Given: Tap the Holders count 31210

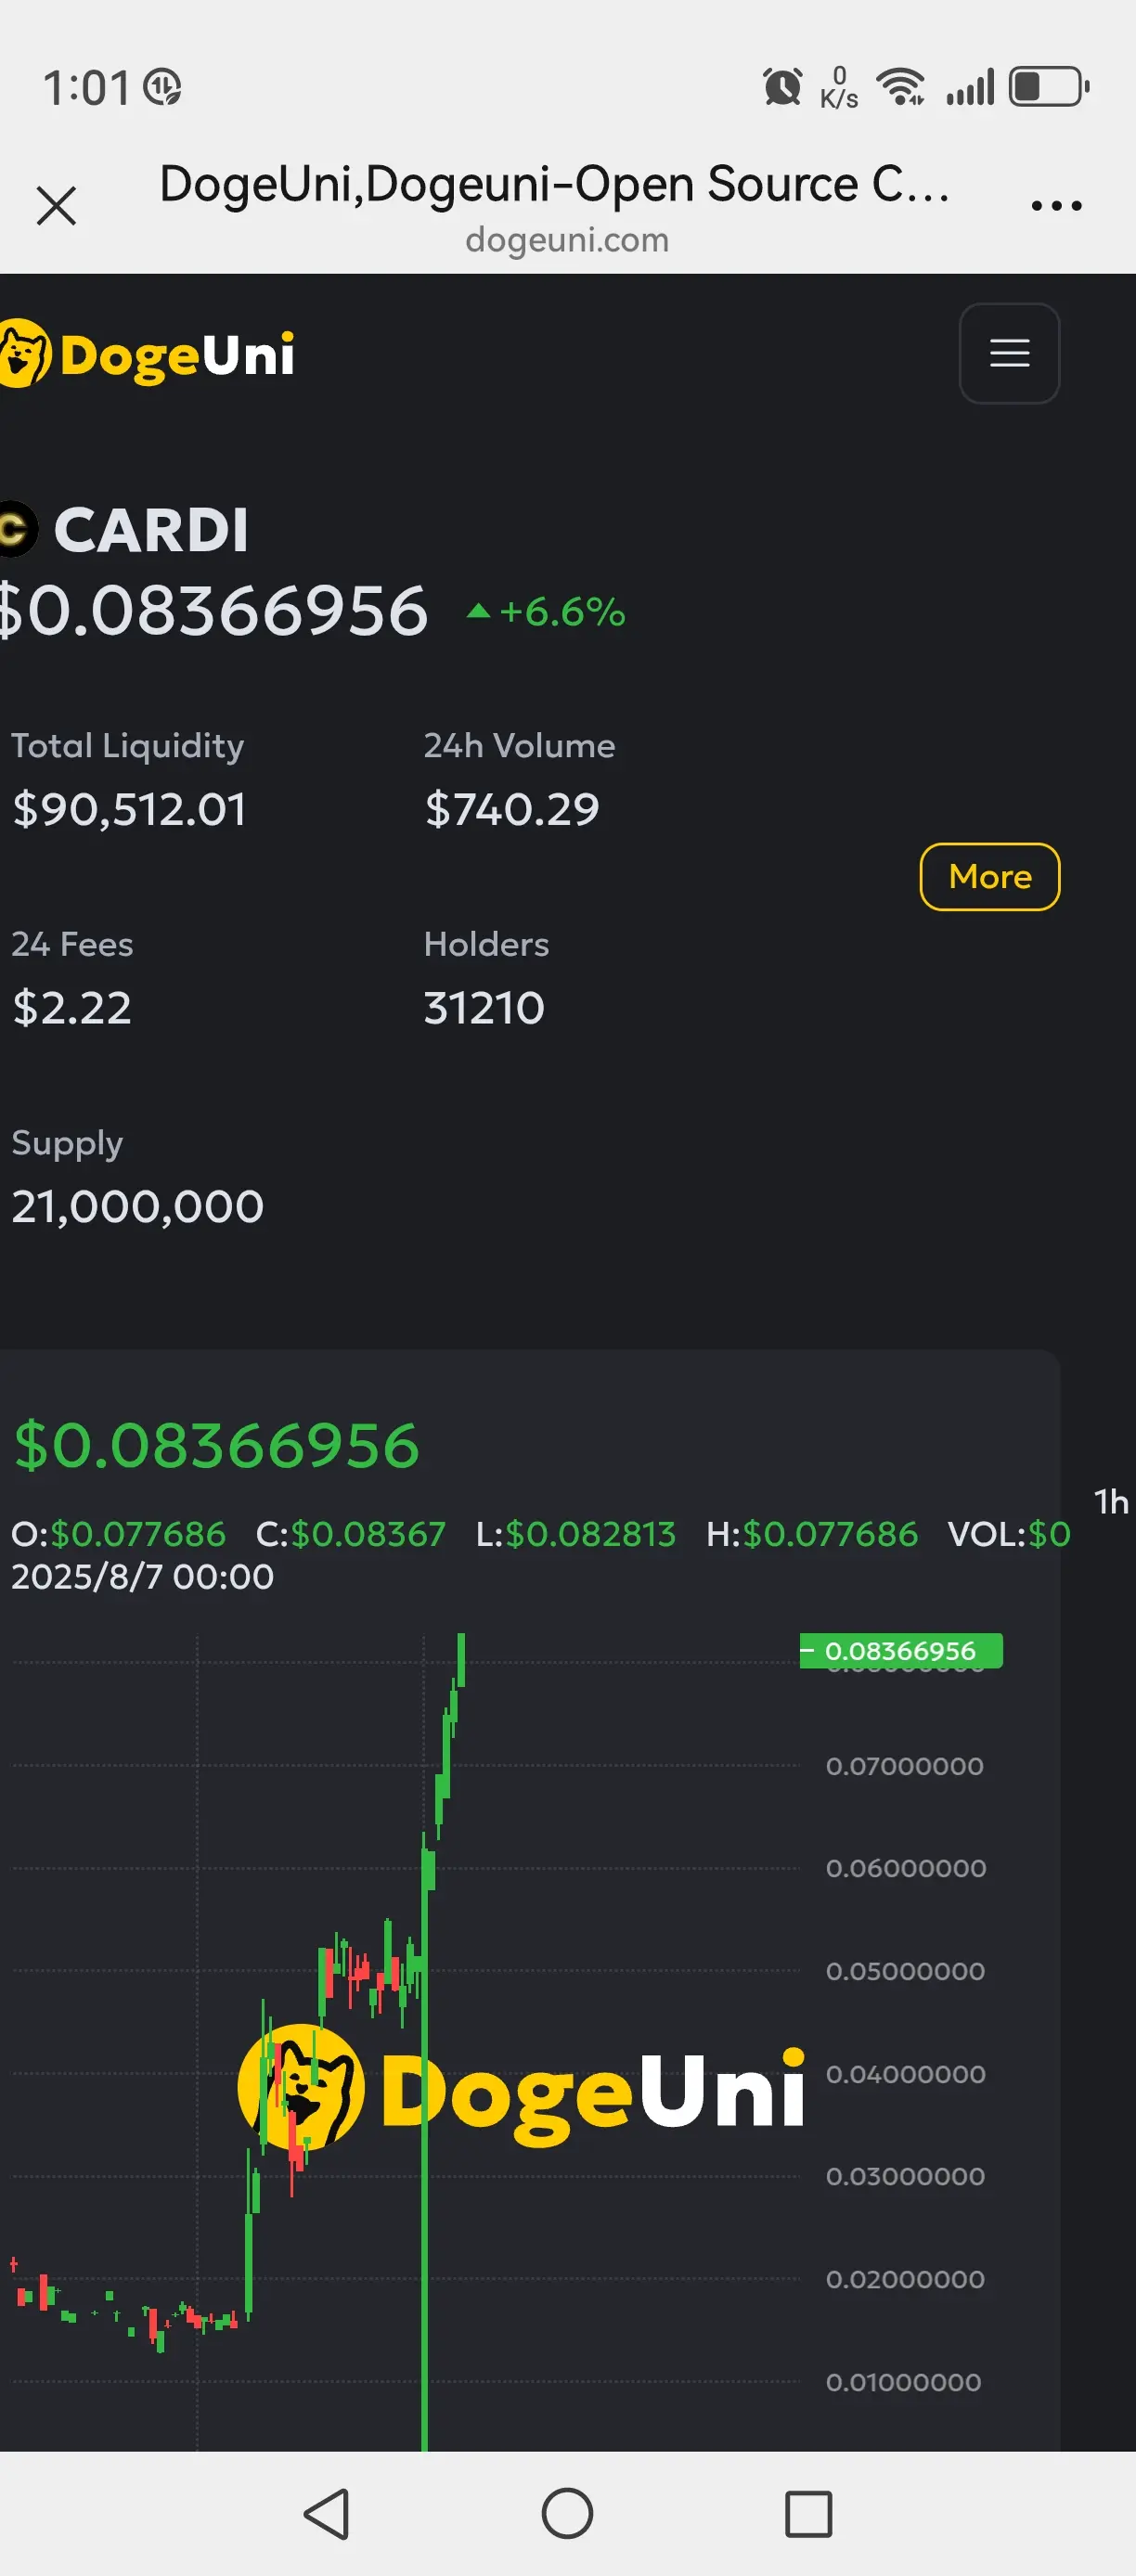Looking at the screenshot, I should (484, 1007).
